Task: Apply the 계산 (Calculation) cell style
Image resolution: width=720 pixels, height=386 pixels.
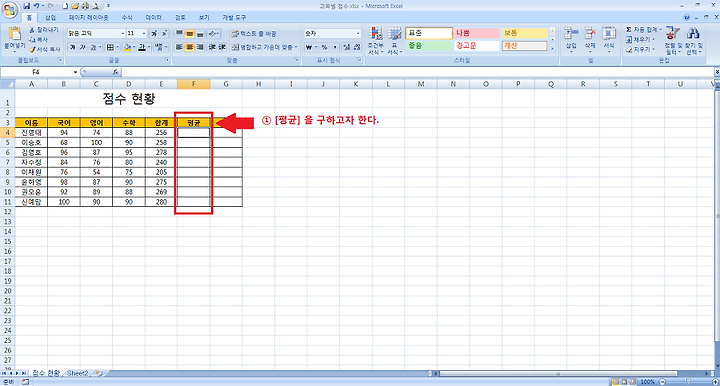Action: click(x=524, y=46)
